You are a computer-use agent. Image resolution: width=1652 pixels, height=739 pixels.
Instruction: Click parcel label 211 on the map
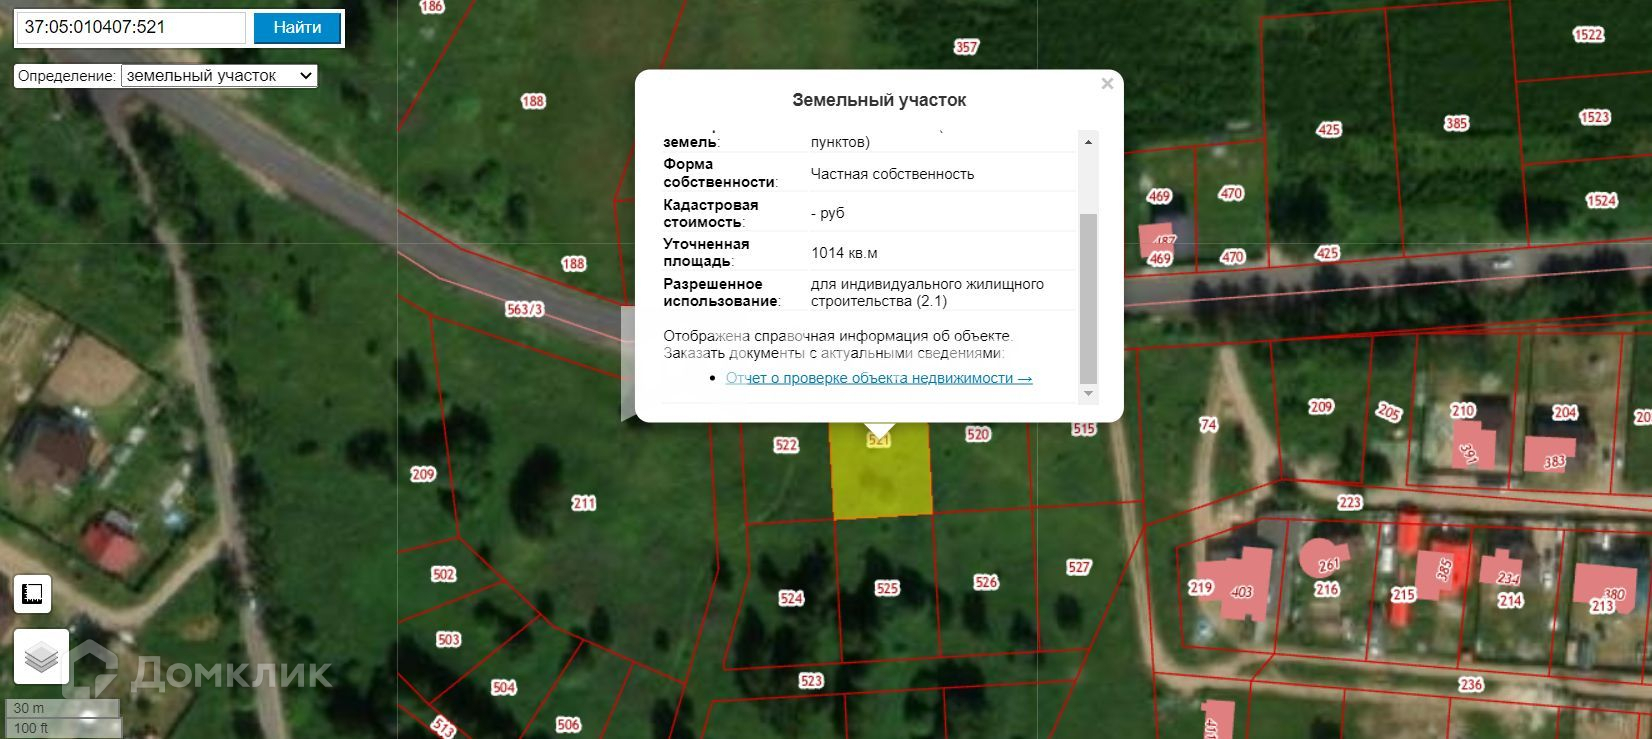click(584, 503)
